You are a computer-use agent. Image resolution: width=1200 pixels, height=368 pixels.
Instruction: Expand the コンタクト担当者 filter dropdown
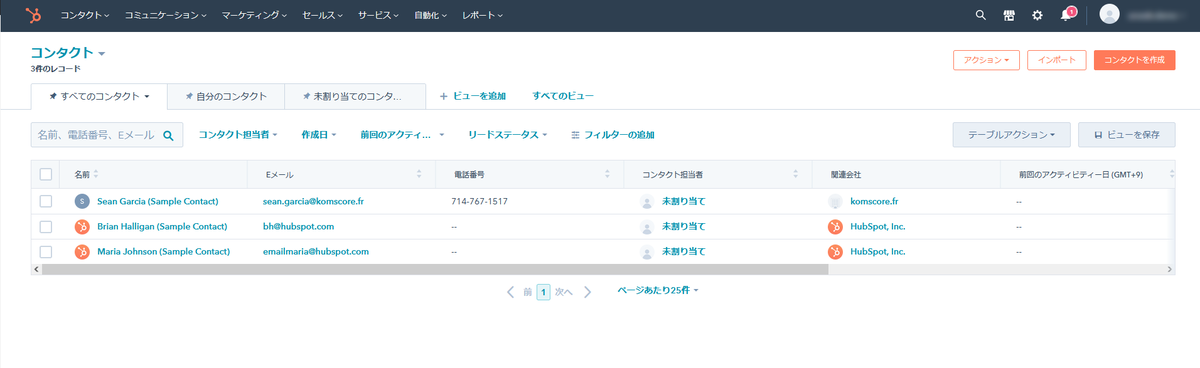pyautogui.click(x=238, y=134)
